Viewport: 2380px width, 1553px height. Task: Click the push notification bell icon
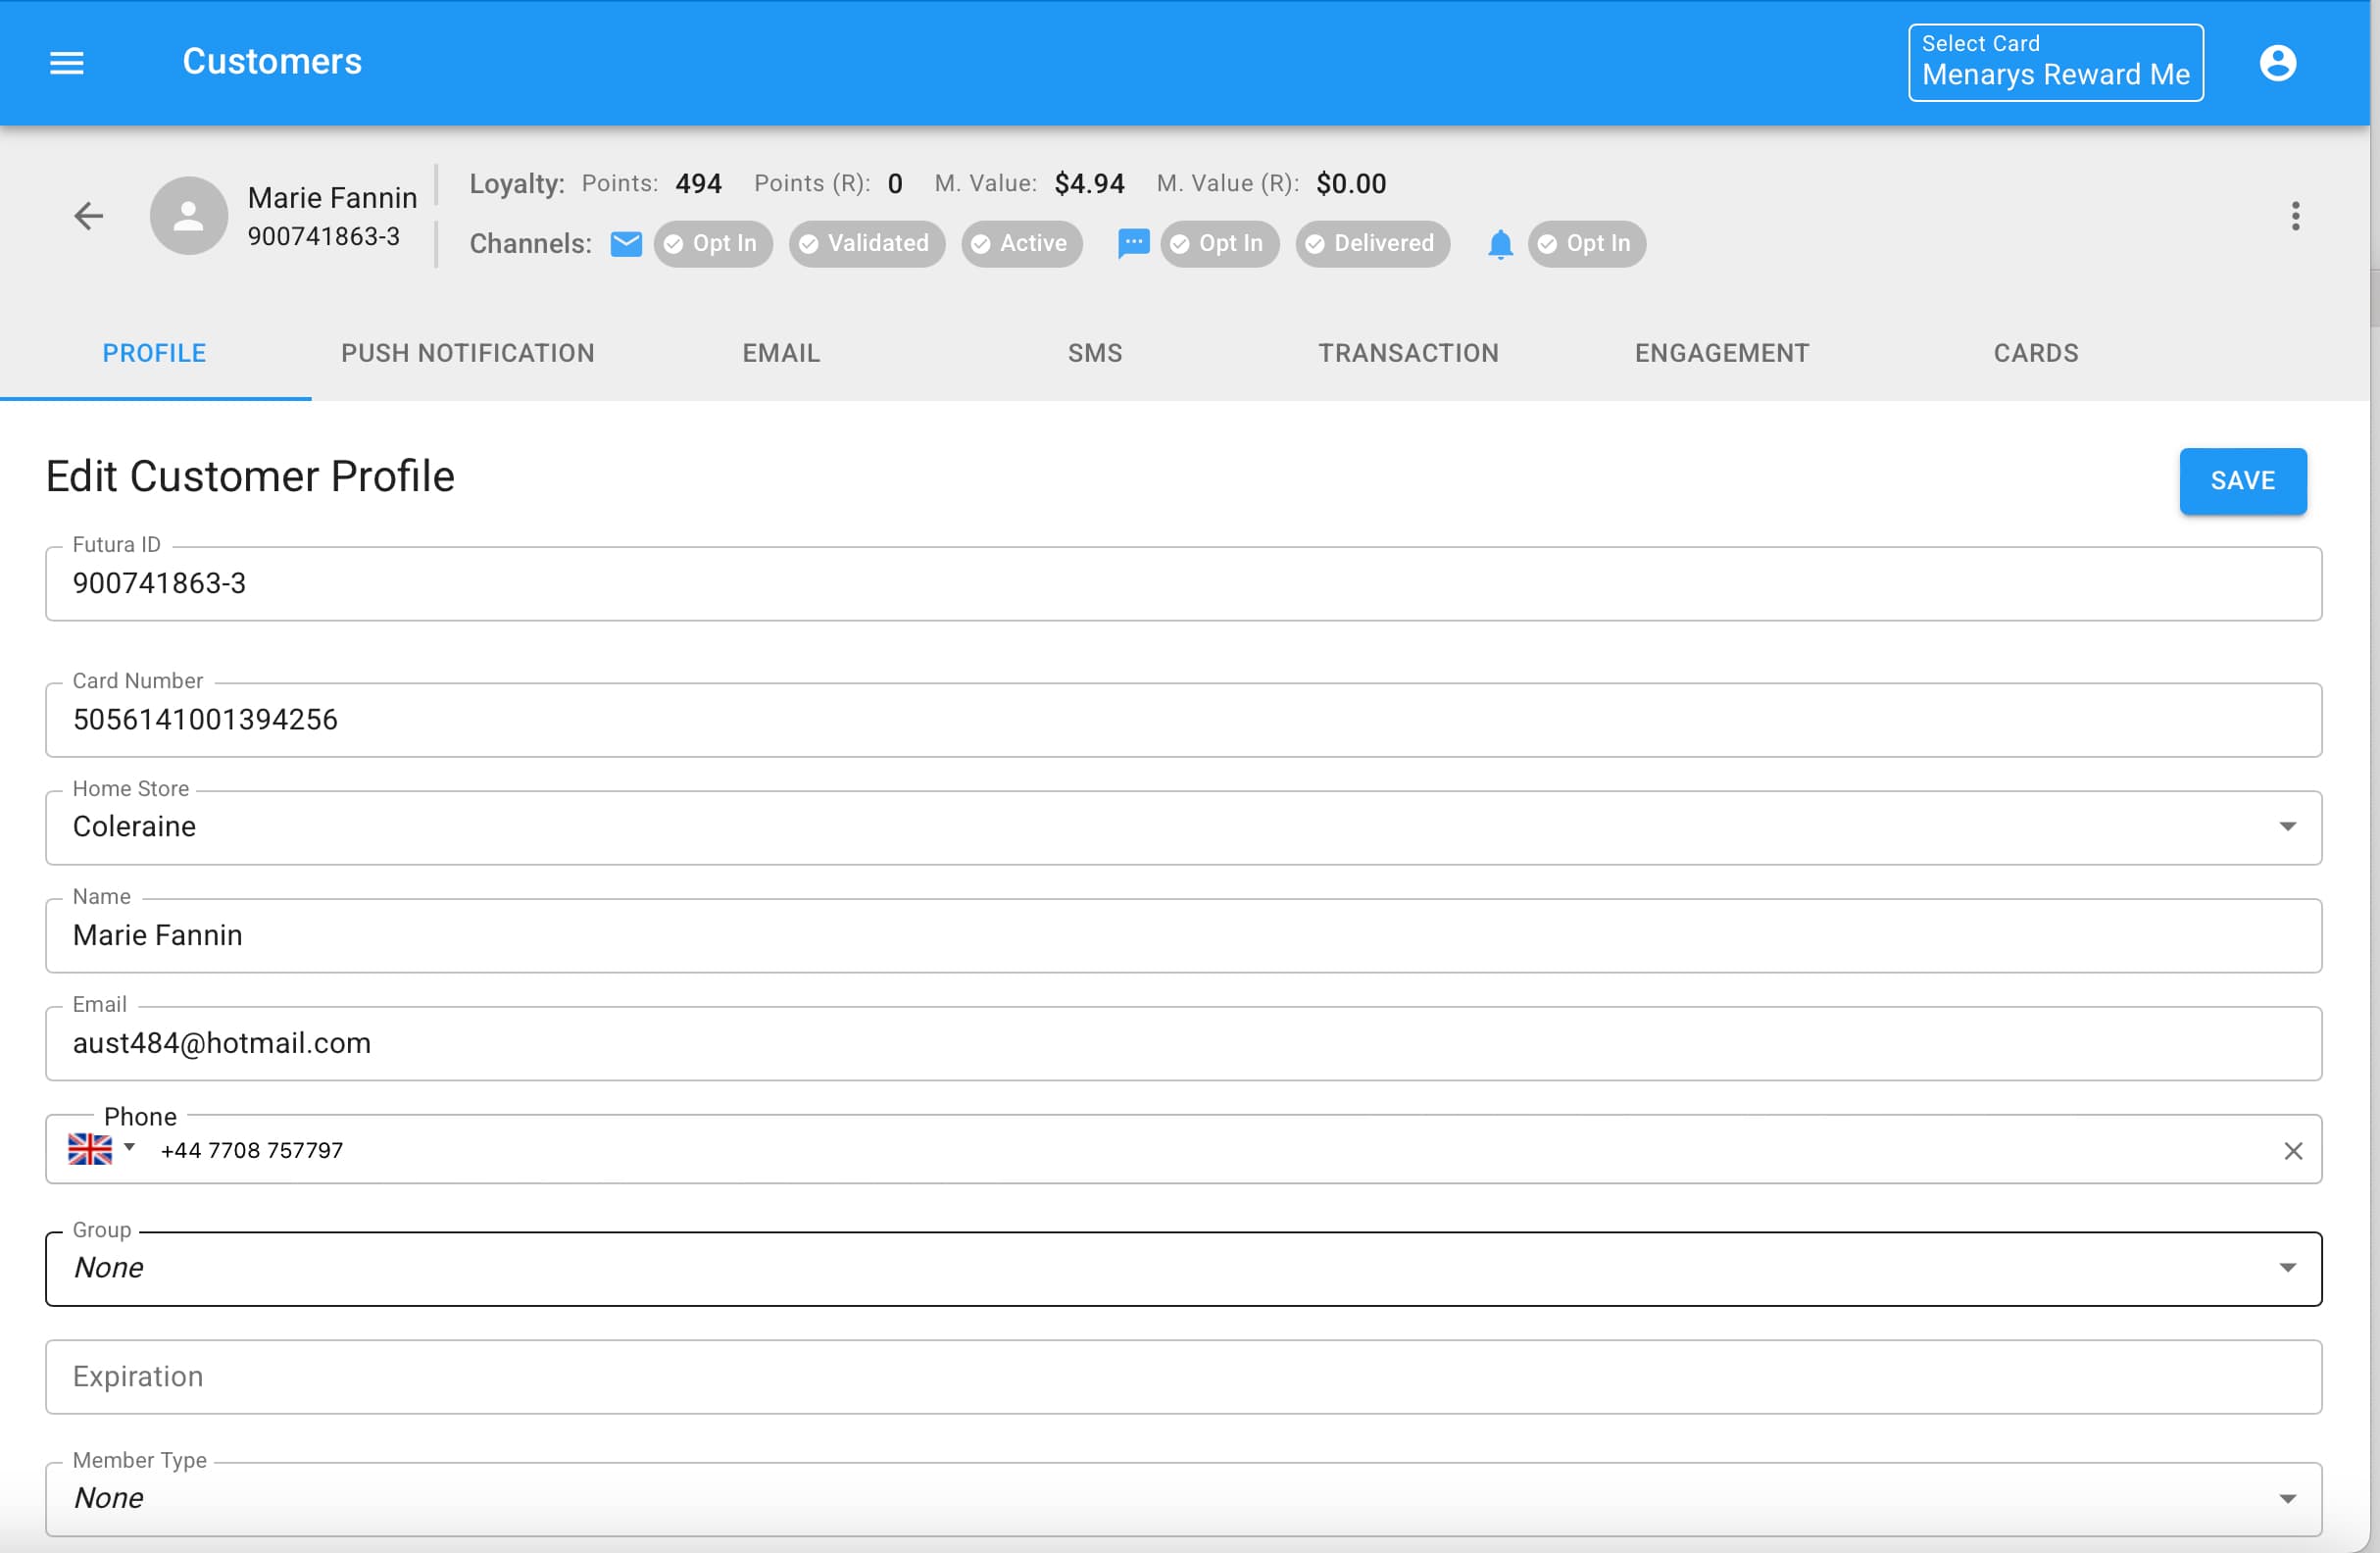(x=1500, y=244)
